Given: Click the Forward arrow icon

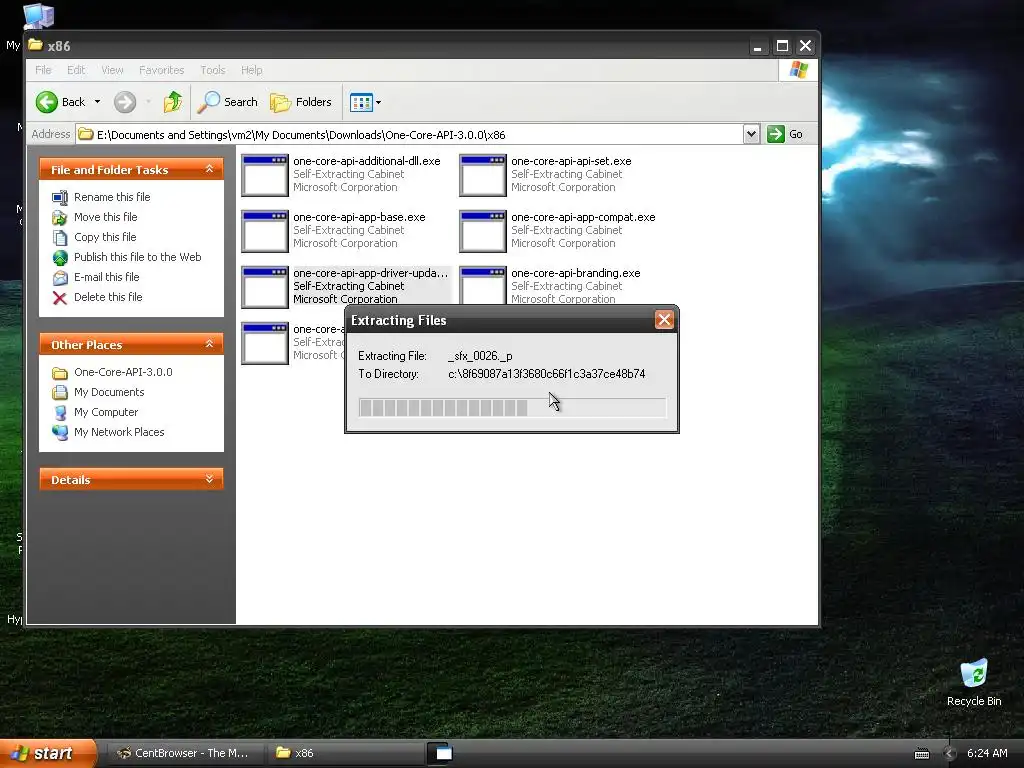Looking at the screenshot, I should [x=125, y=102].
